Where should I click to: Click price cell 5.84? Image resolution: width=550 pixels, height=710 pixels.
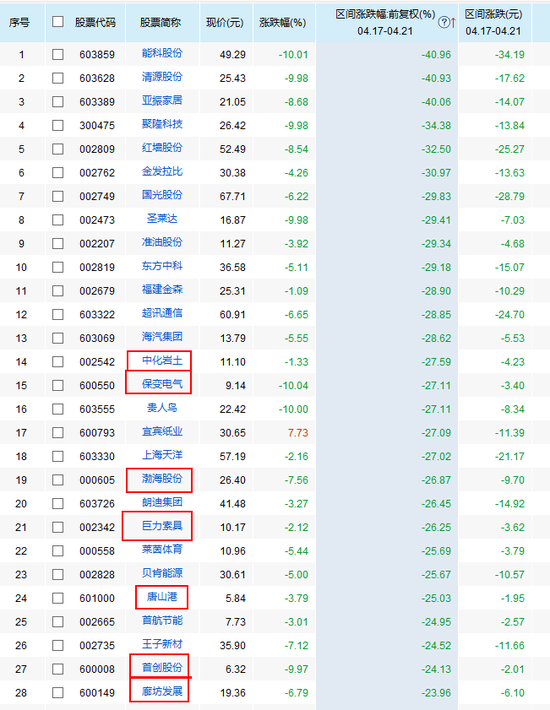point(235,599)
